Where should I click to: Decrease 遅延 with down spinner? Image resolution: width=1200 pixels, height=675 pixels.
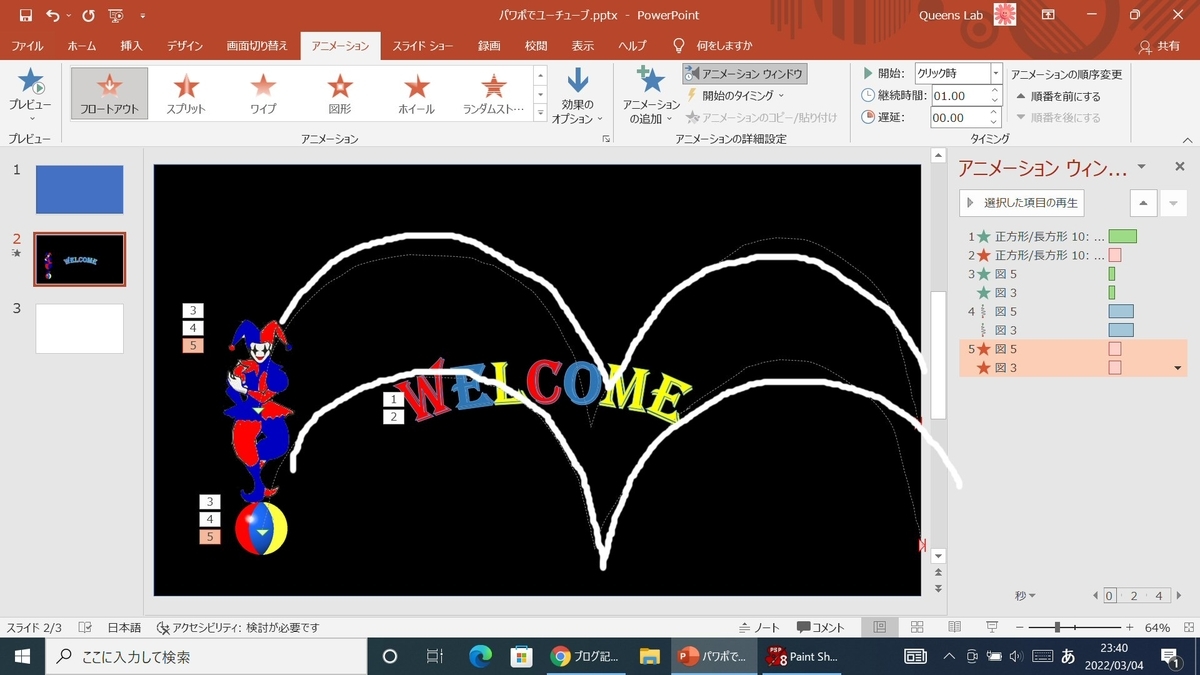(995, 123)
